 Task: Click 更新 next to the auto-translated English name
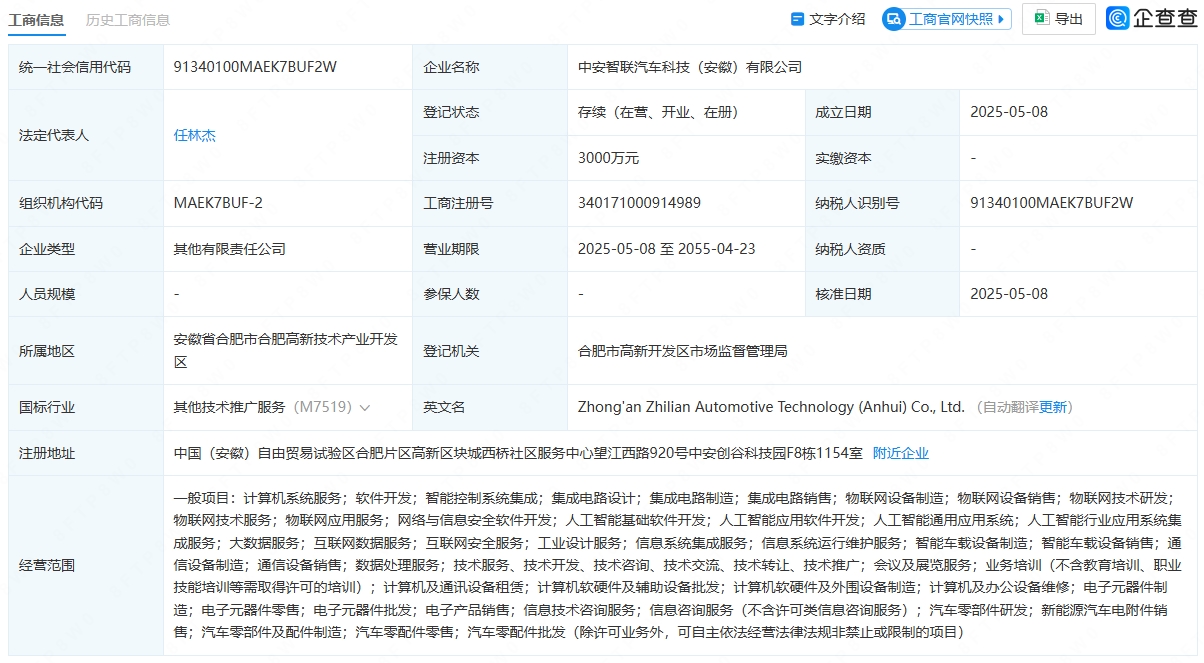(1053, 407)
